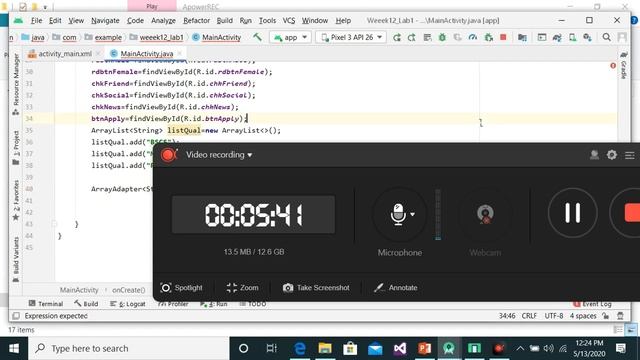Open the Edit menu
Viewport: 640px width, 360px height.
(55, 20)
